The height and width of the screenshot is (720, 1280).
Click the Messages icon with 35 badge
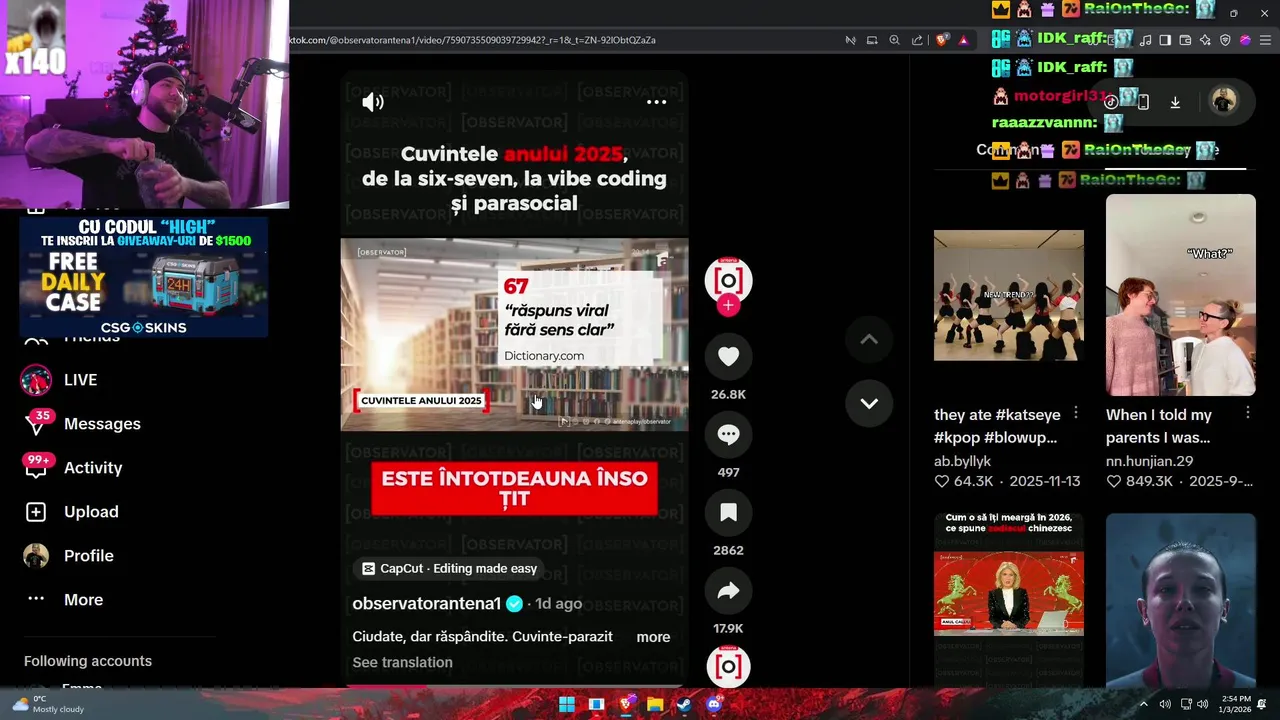[36, 423]
